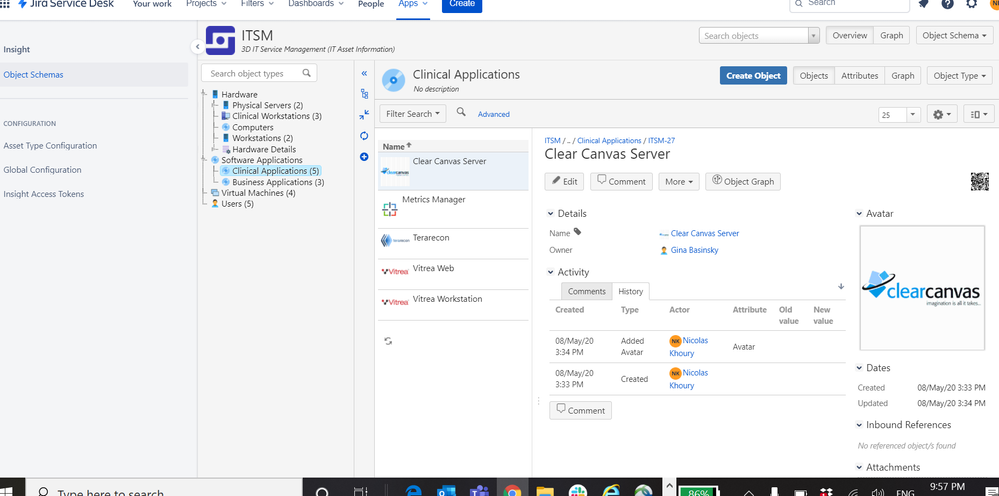999x496 pixels.
Task: Click the blue Create button in top bar
Action: [x=462, y=4]
